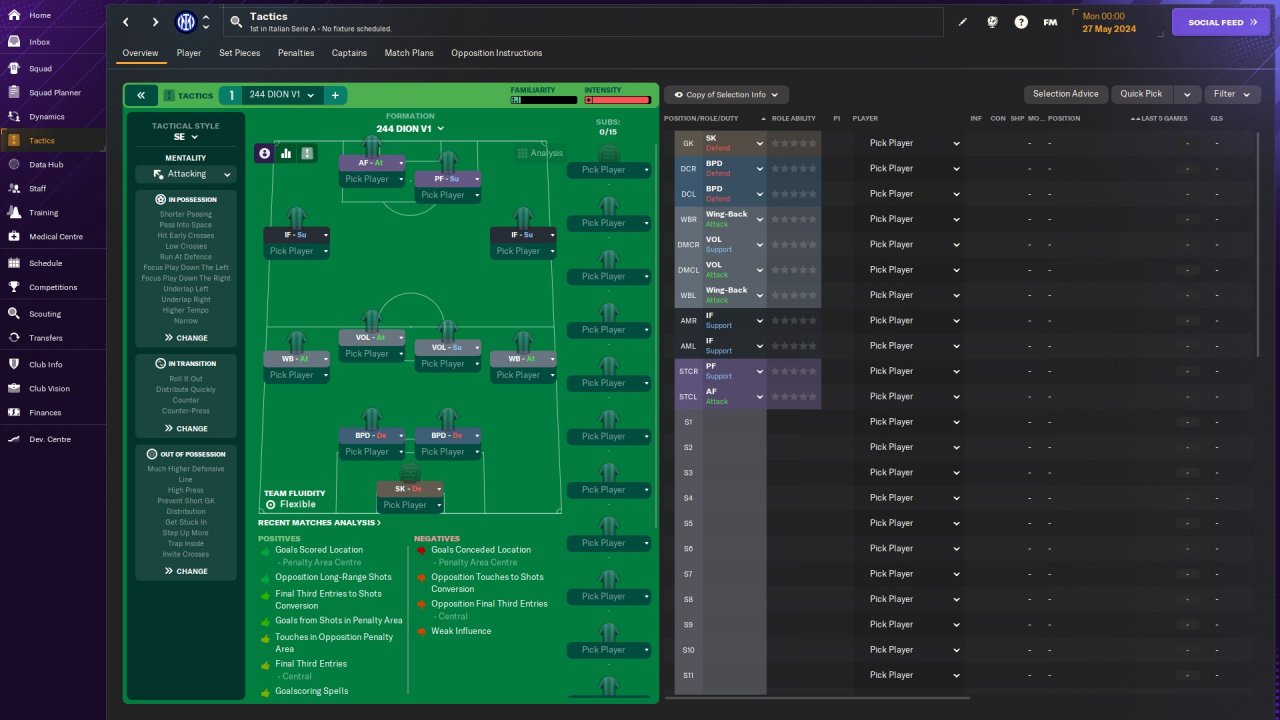Screen dimensions: 1280x720
Task: Open the Inbox sidebar icon
Action: pyautogui.click(x=14, y=42)
